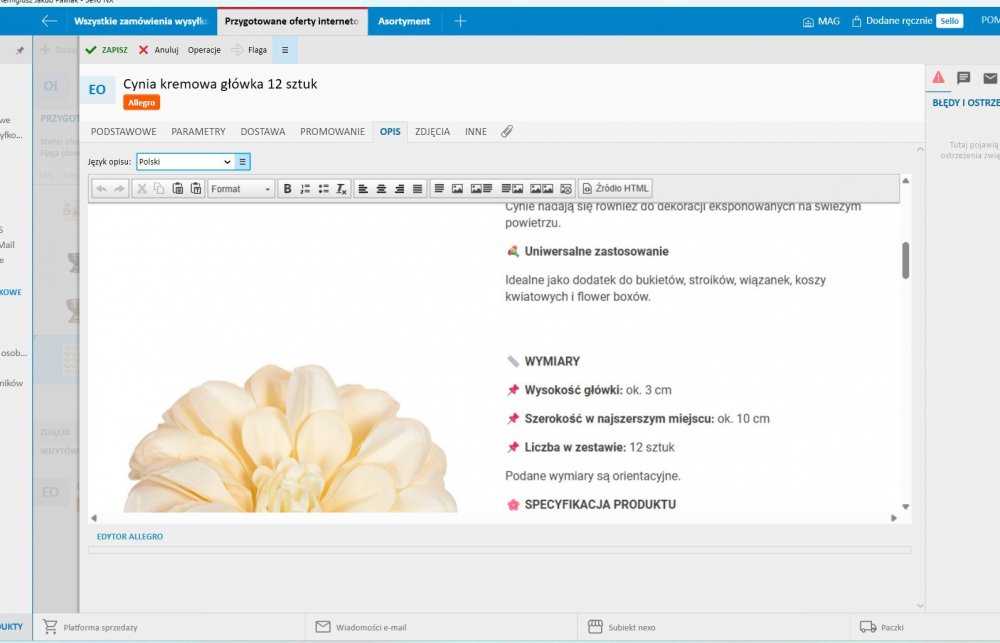This screenshot has height=643, width=1000.
Task: Toggle bold formatting
Action: pos(287,189)
